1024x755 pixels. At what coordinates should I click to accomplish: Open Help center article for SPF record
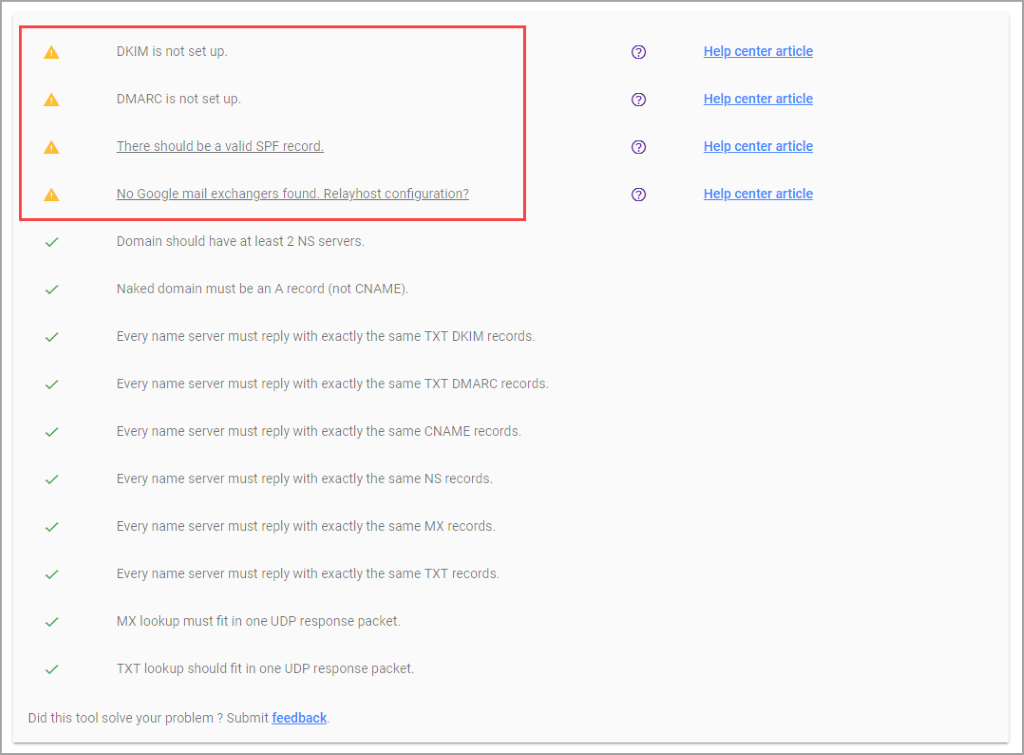pos(758,146)
